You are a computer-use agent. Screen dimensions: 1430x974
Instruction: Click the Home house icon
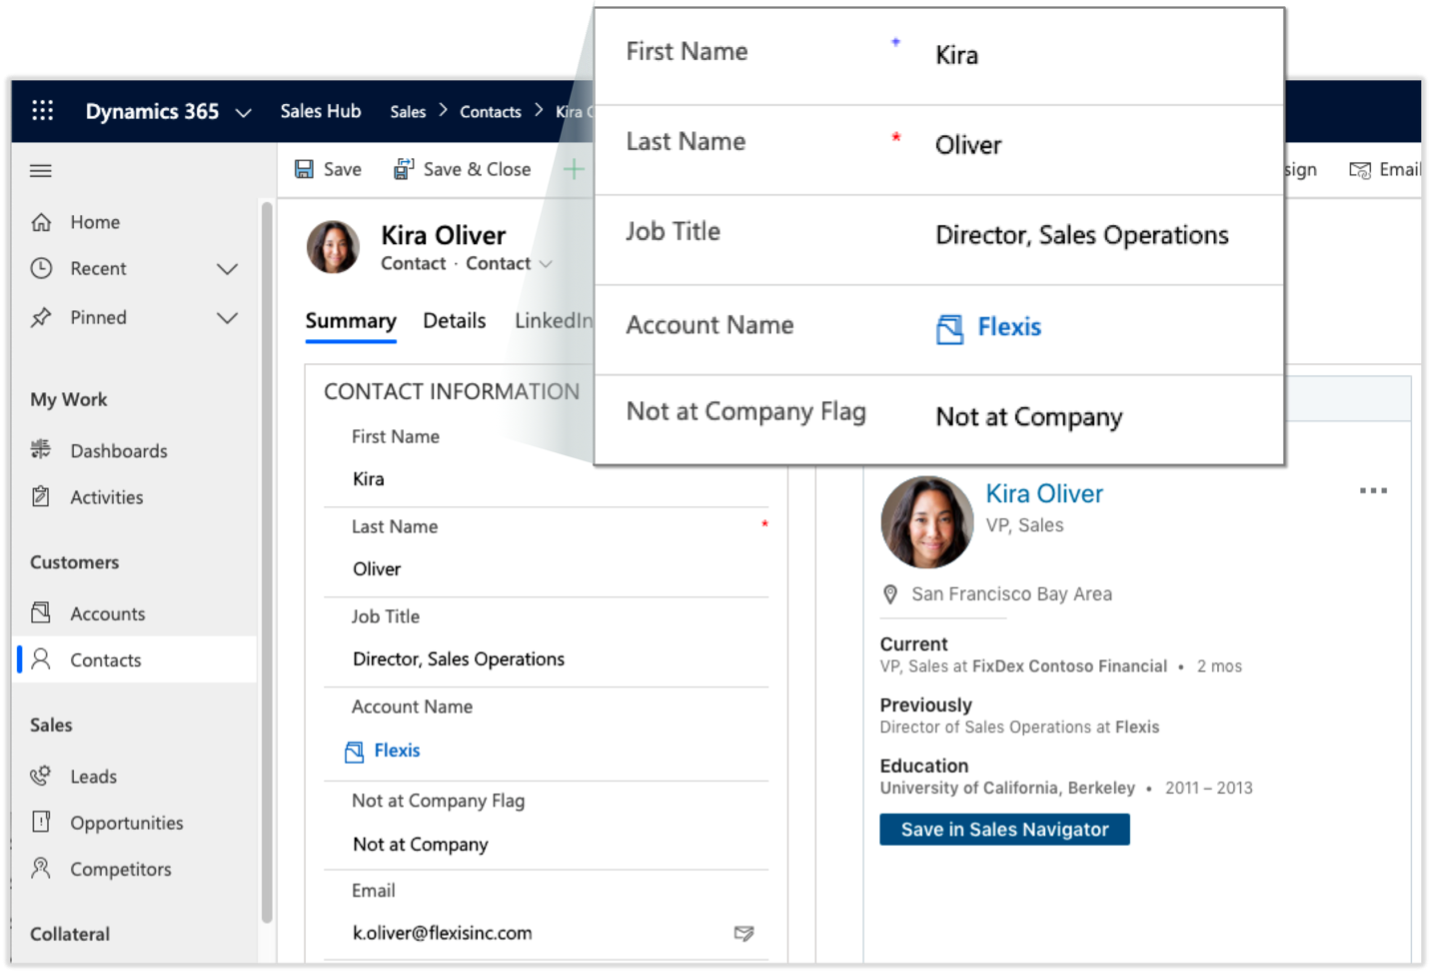click(x=41, y=222)
